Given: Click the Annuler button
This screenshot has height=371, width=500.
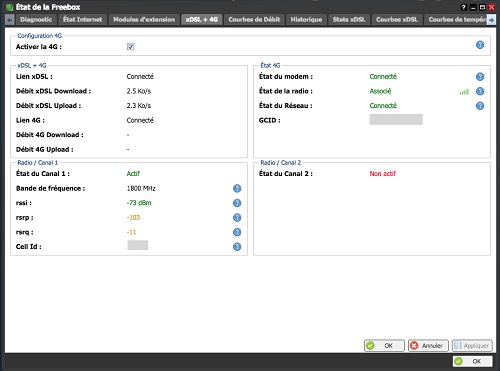Looking at the screenshot, I should [x=428, y=346].
